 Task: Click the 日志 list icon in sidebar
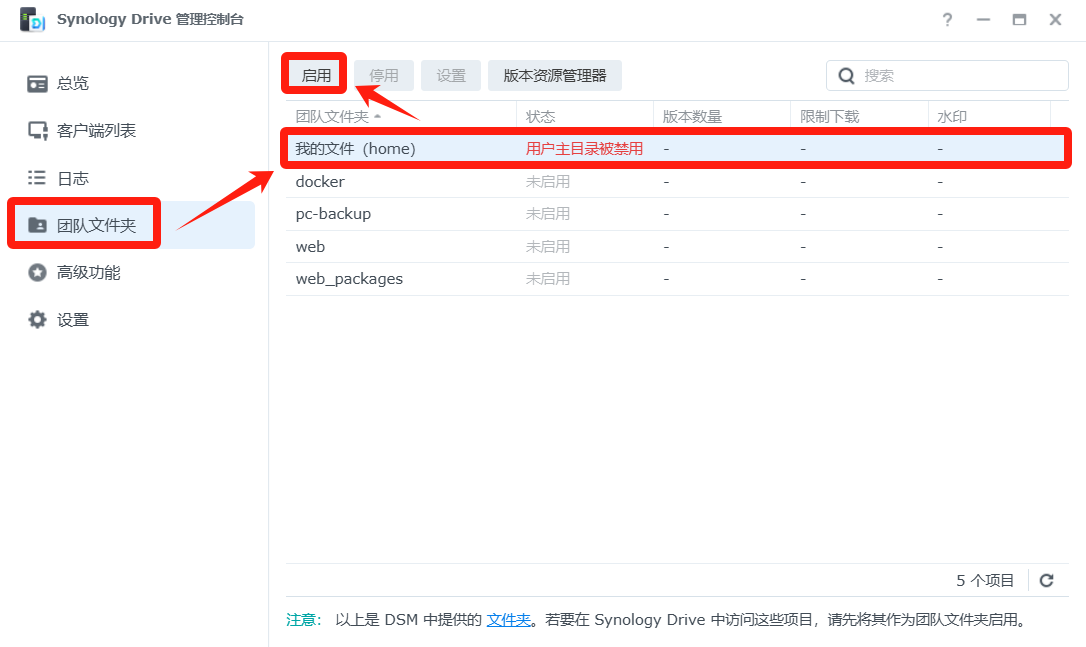point(38,178)
